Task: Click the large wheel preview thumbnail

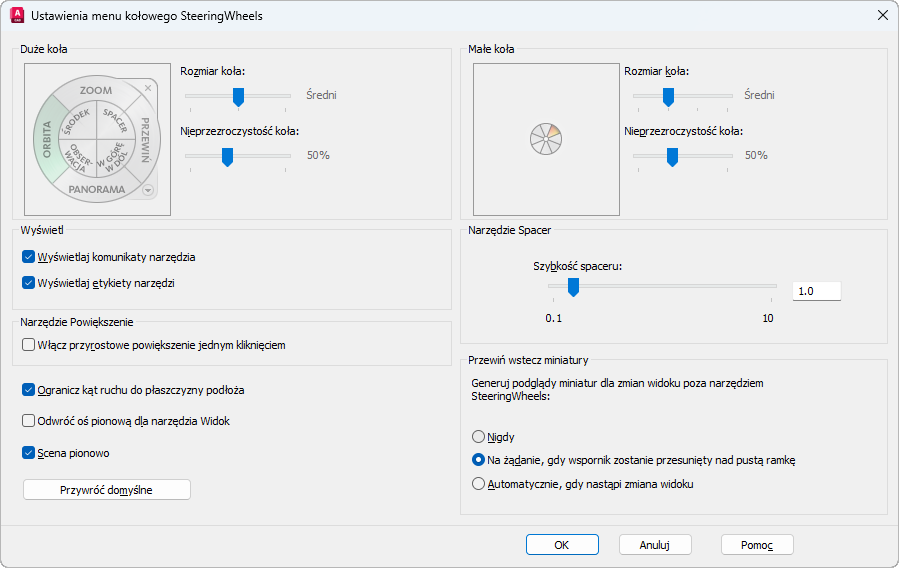Action: click(x=97, y=139)
